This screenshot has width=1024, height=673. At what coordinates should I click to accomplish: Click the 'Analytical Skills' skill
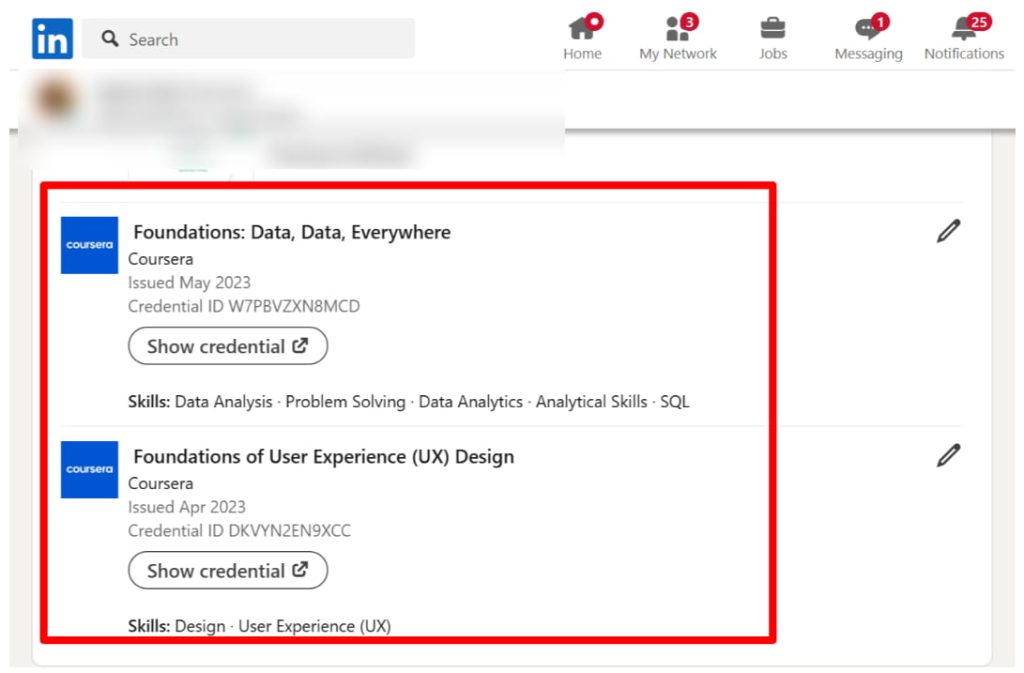click(x=592, y=401)
